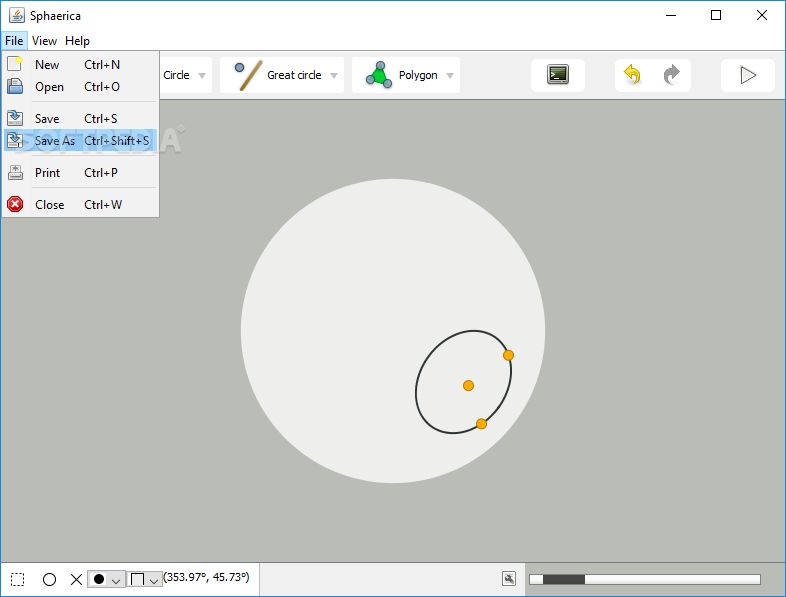Click the Sphaerica Java app icon

[17, 16]
